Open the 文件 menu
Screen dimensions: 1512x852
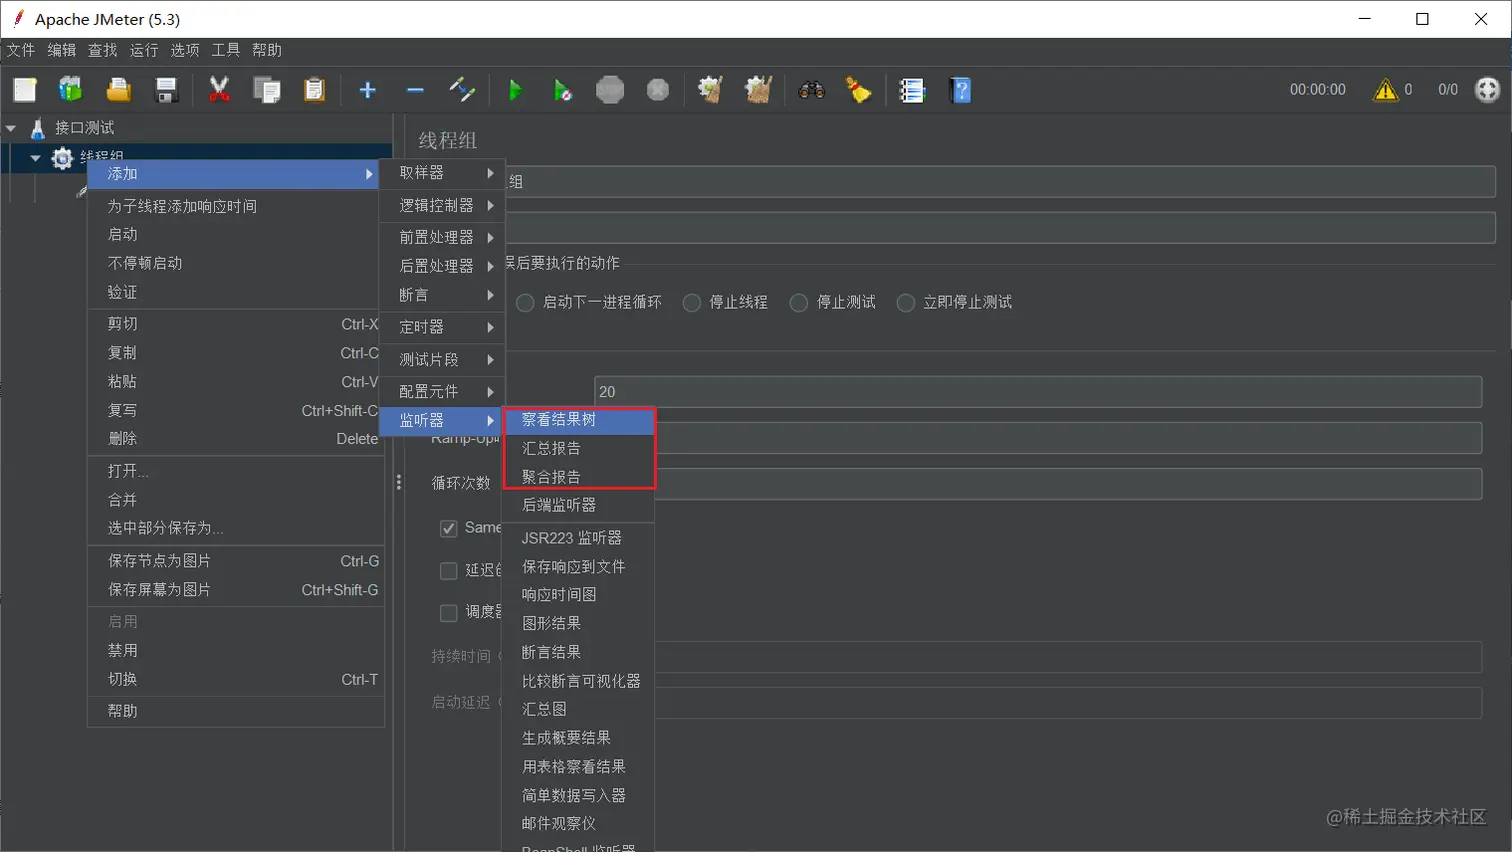point(20,50)
